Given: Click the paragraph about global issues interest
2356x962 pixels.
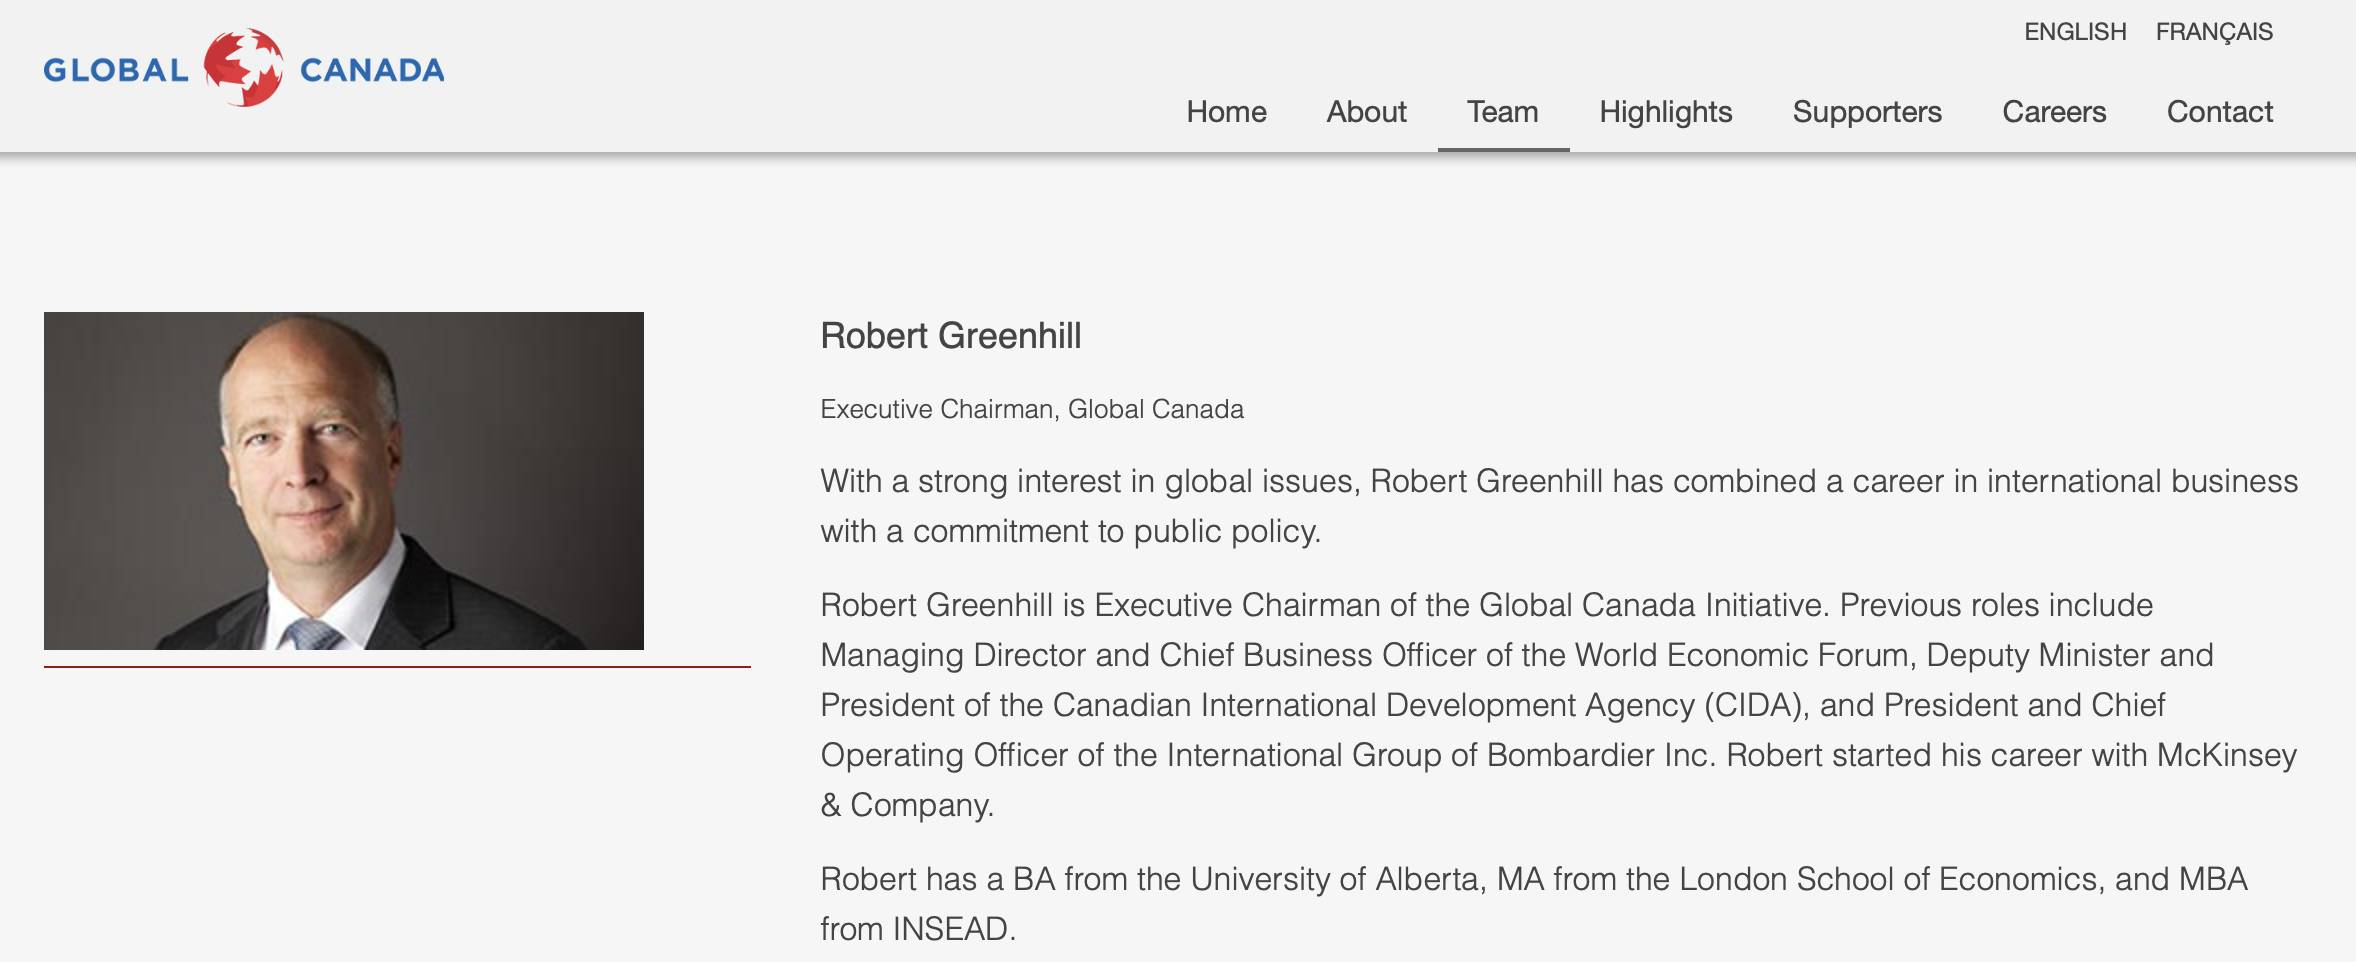Looking at the screenshot, I should [x=1558, y=506].
